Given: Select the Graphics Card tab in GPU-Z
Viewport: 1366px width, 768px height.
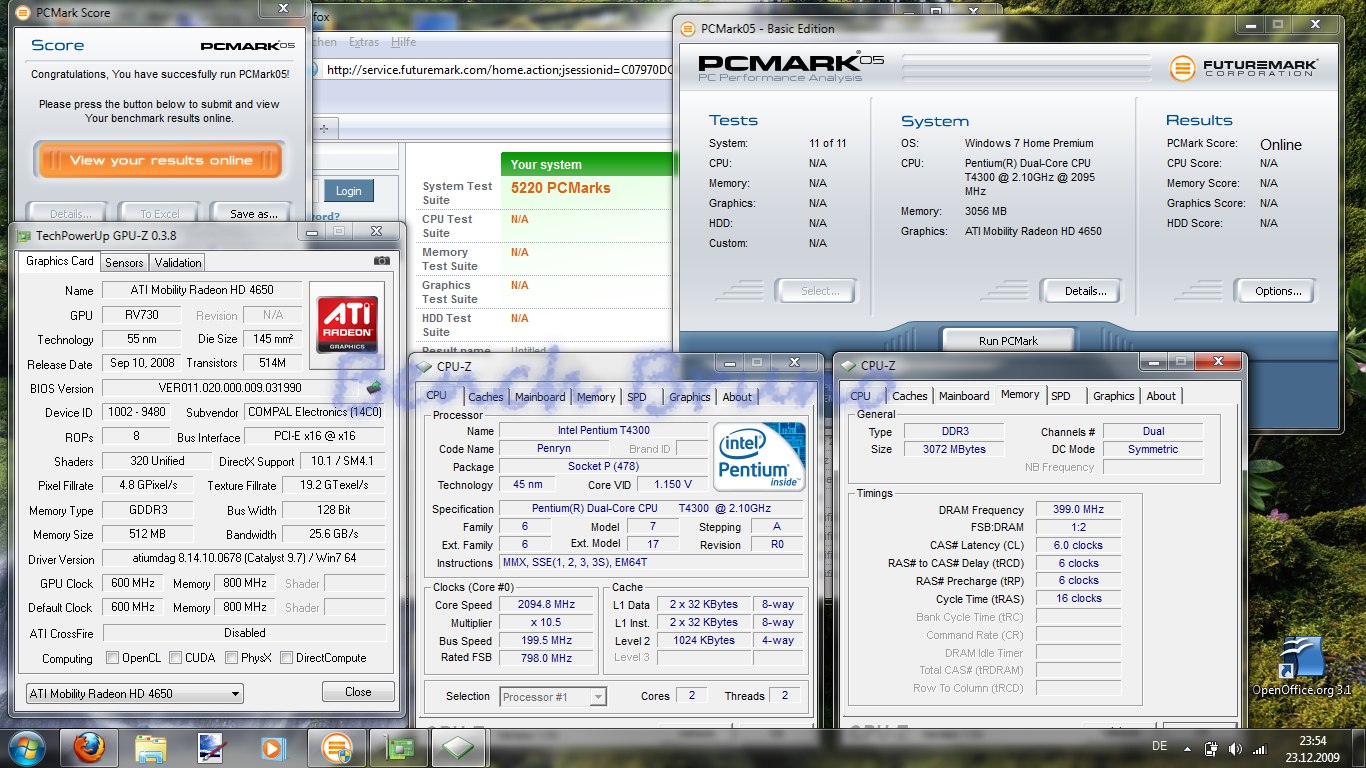Looking at the screenshot, I should click(x=59, y=261).
